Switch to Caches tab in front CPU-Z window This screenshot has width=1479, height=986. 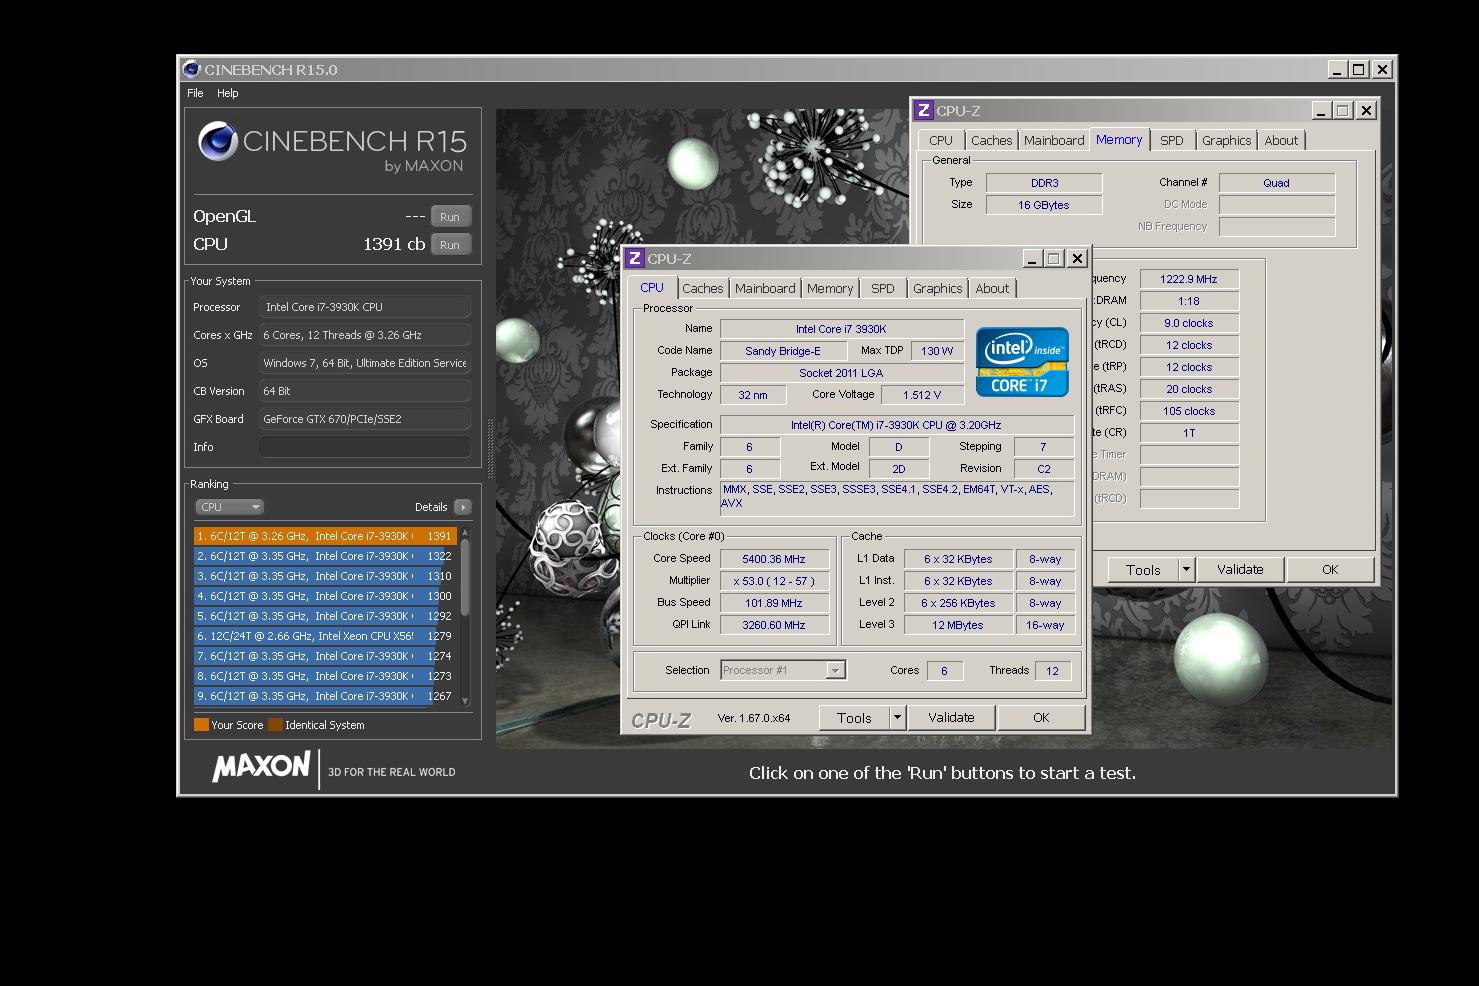(703, 288)
